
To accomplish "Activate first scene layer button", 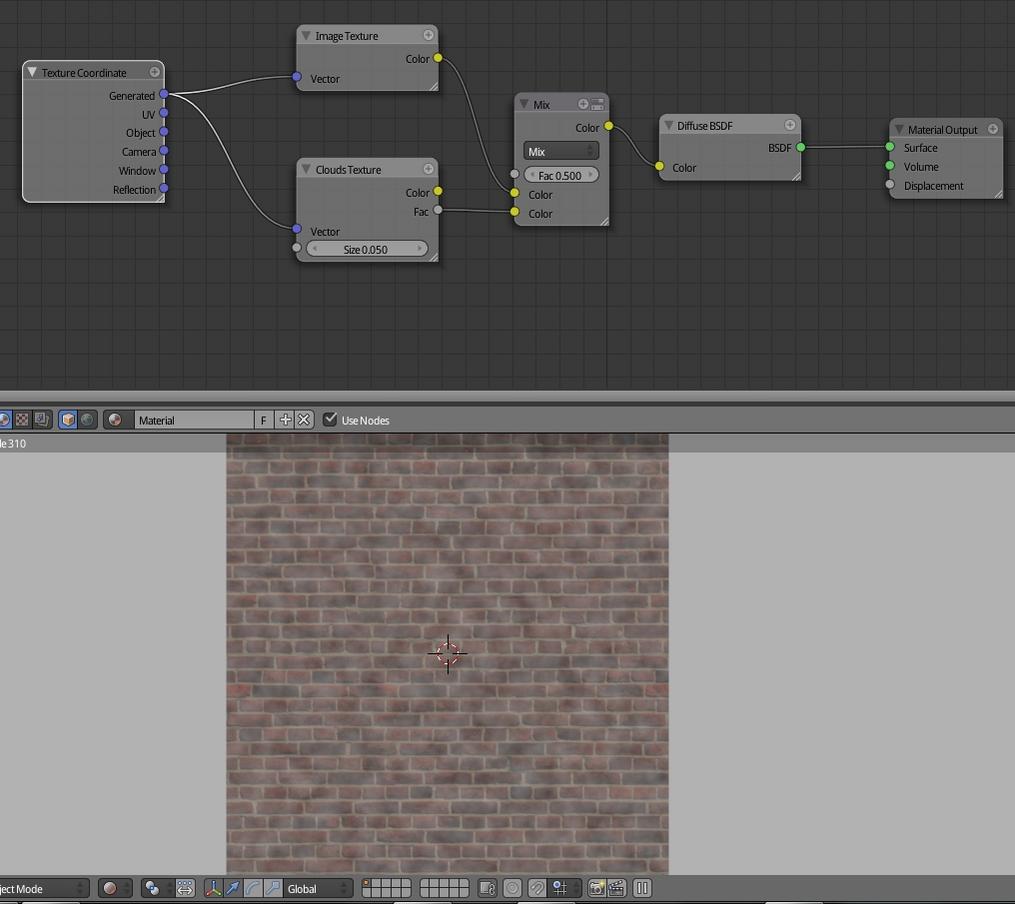I will 366,883.
